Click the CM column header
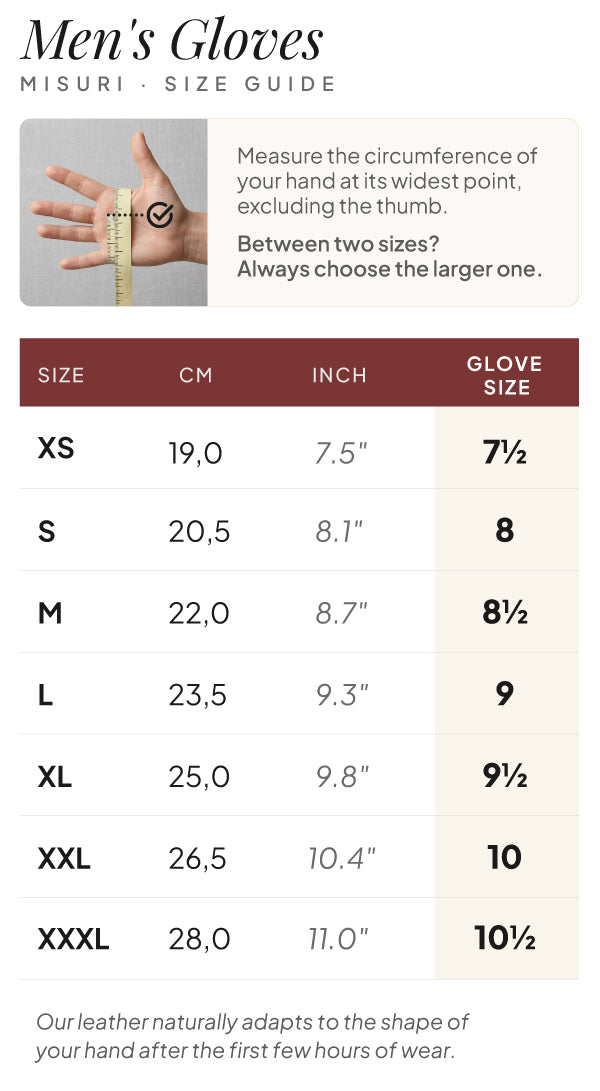The image size is (600, 1091). (196, 375)
